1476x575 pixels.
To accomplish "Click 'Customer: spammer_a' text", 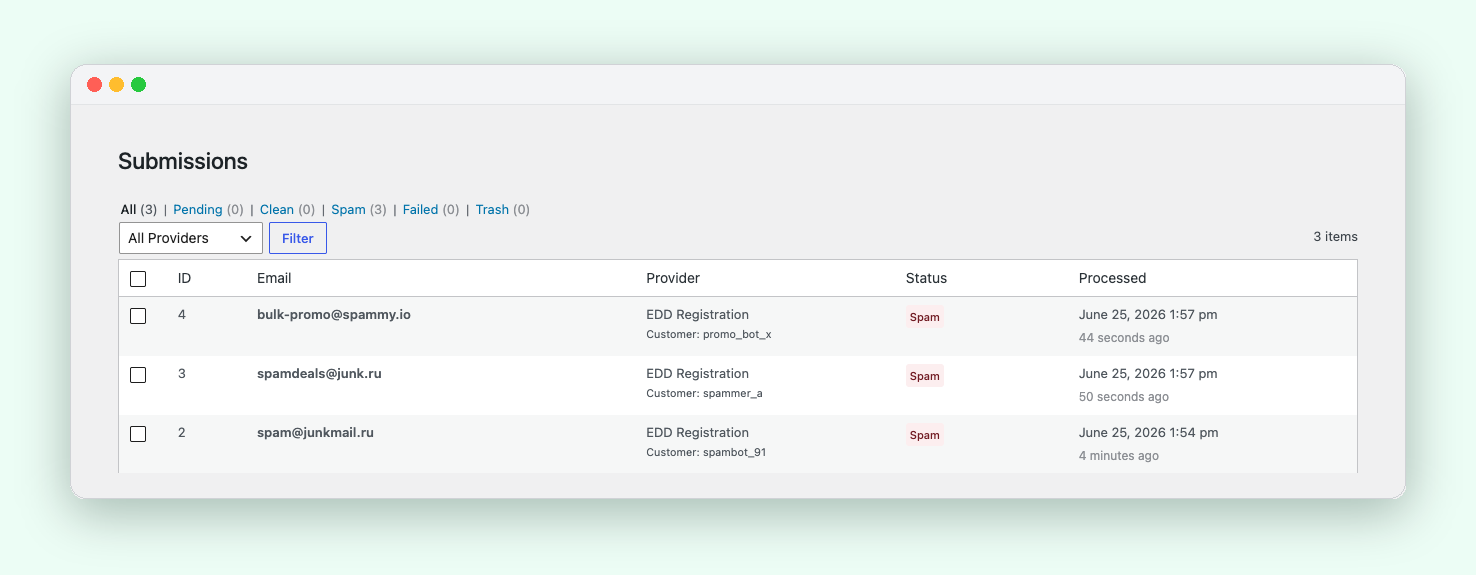I will [x=704, y=393].
